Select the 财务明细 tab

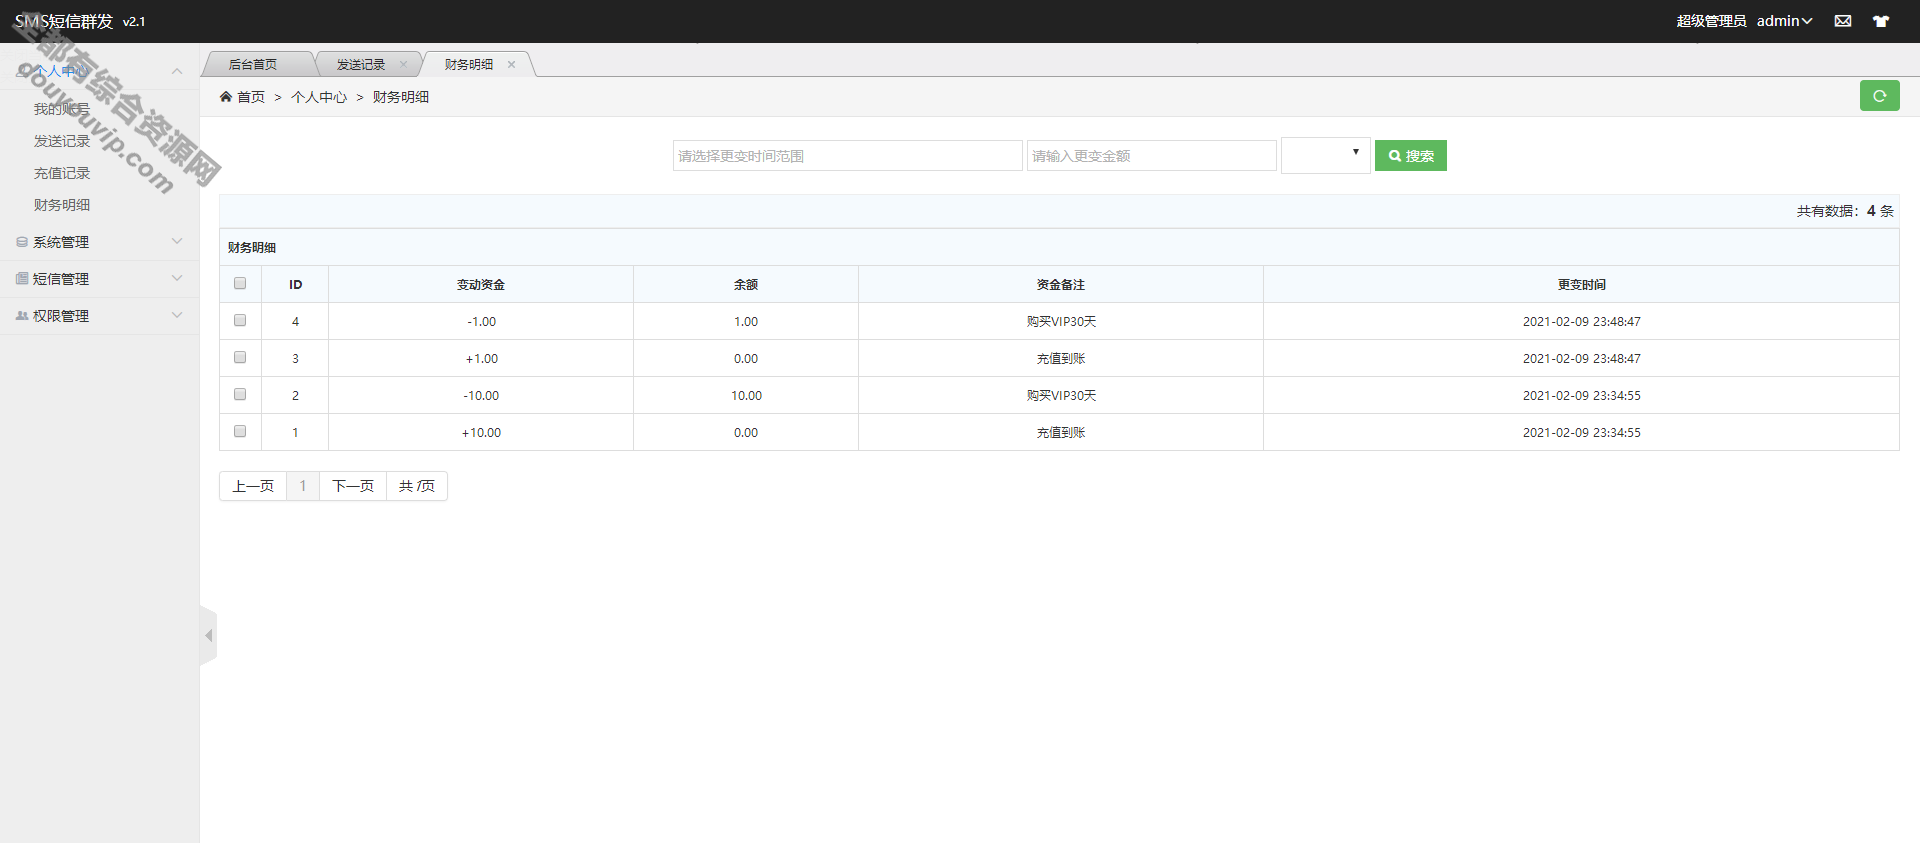pos(469,64)
